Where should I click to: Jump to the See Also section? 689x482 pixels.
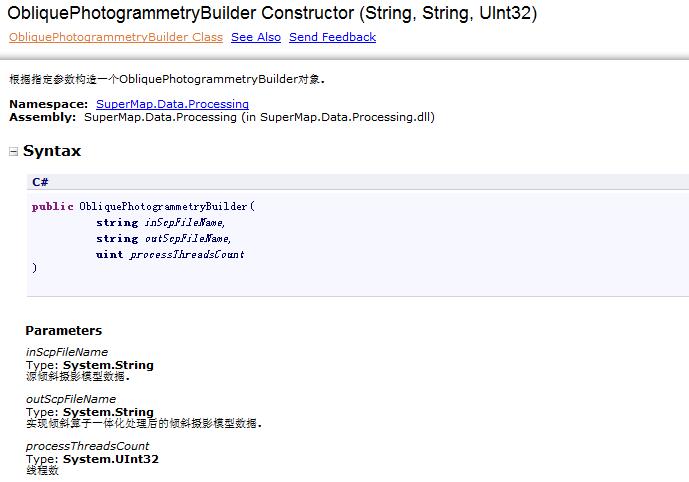tap(256, 37)
